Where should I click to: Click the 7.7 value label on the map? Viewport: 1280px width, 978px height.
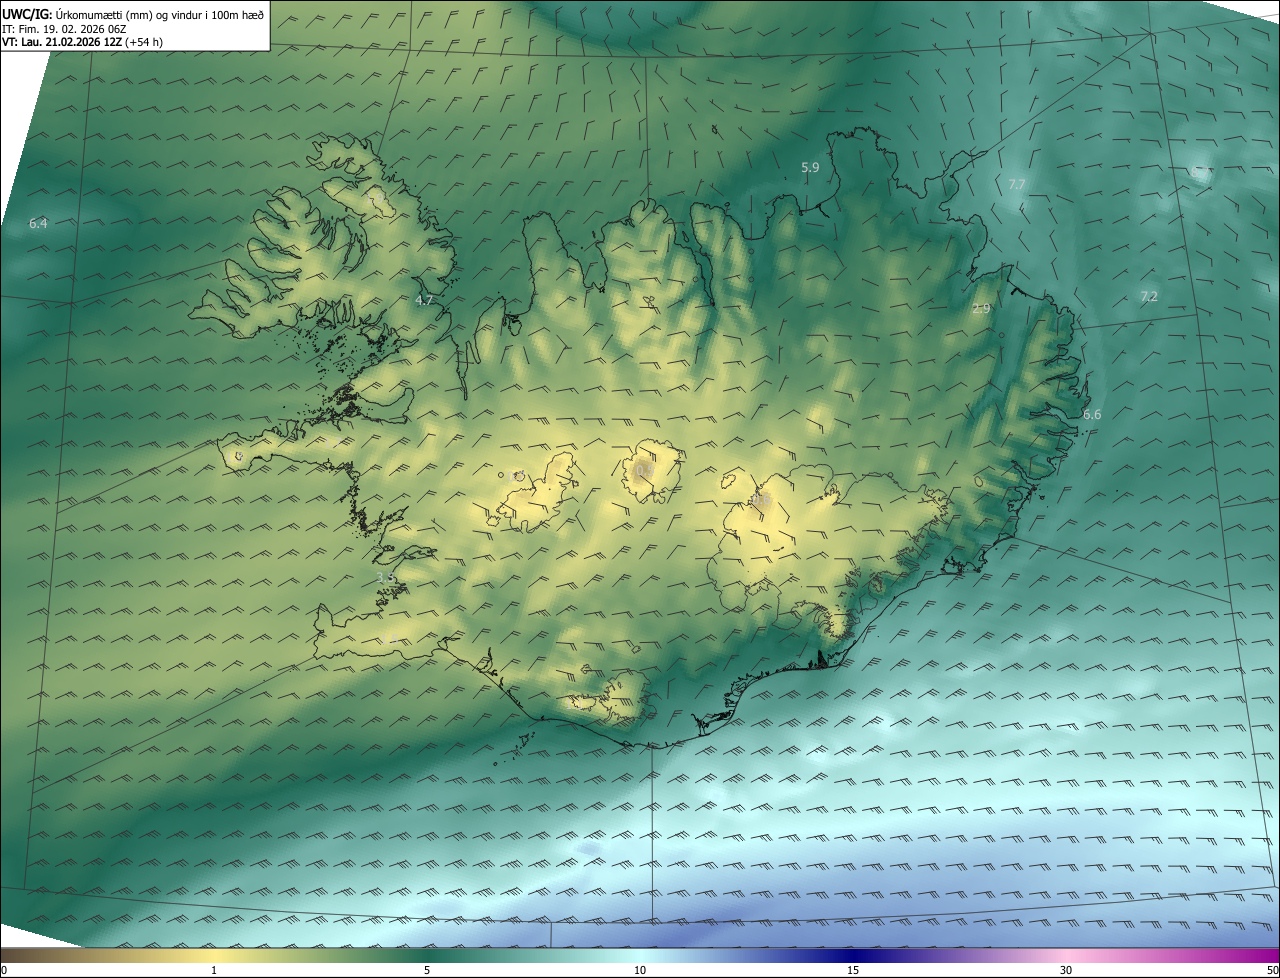(x=1016, y=184)
